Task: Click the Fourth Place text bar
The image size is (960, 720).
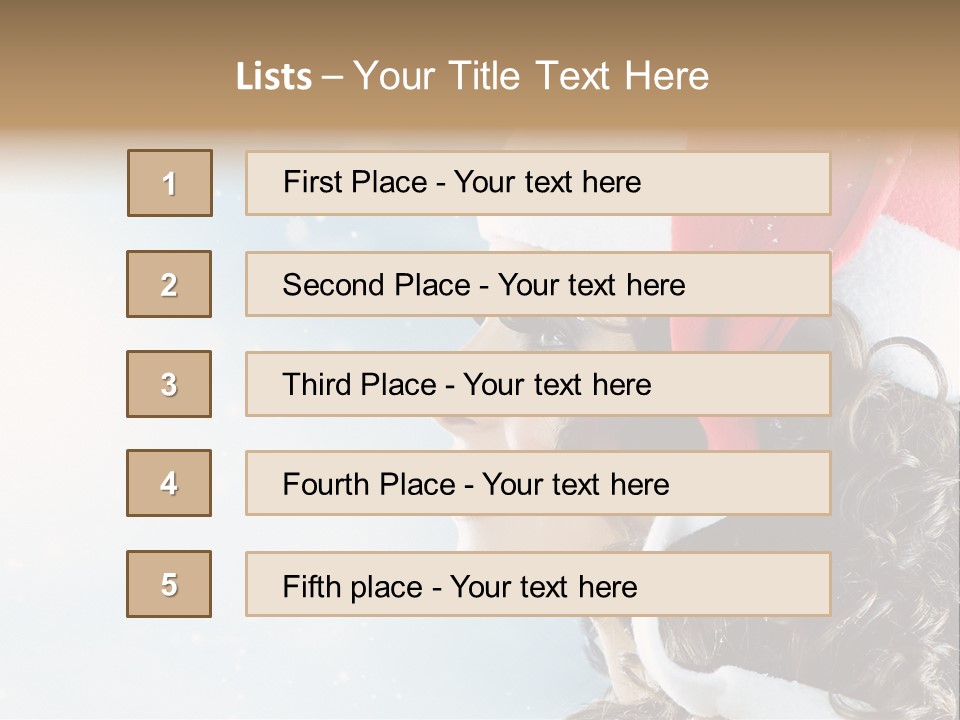Action: 538,483
